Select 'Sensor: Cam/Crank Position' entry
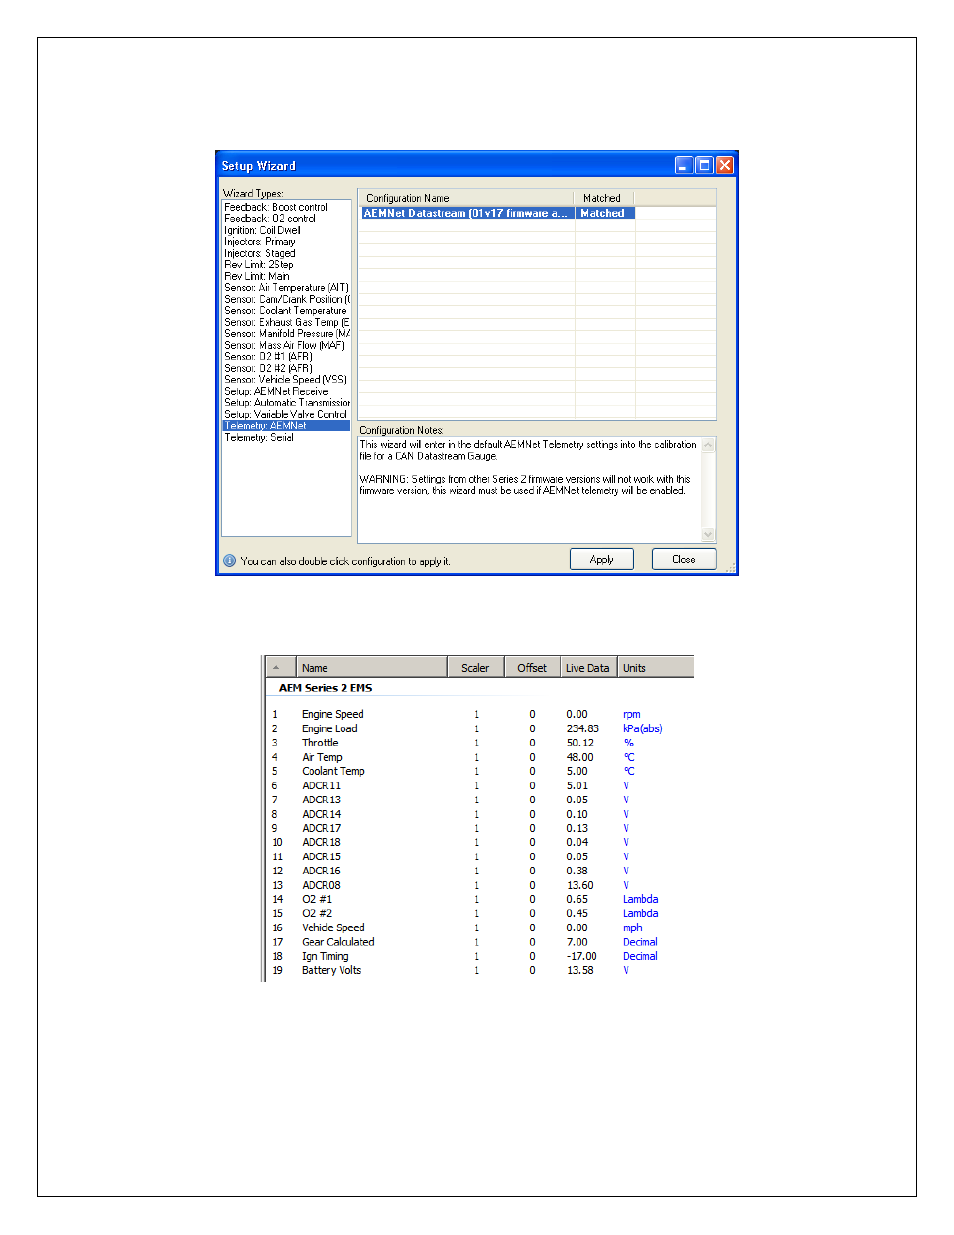 pyautogui.click(x=287, y=299)
